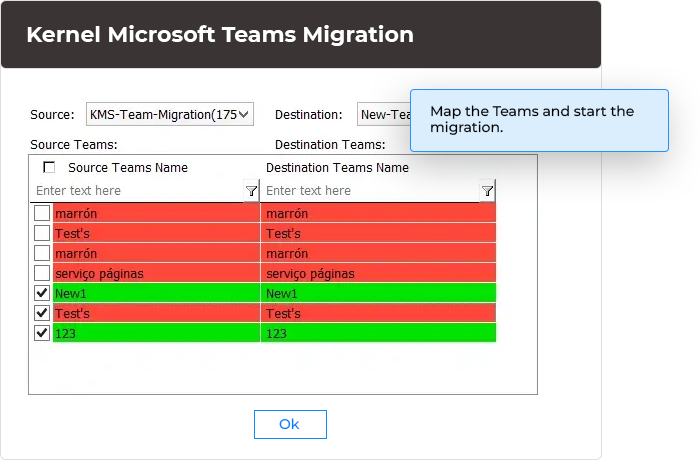
Task: Click the Destination Teams: label
Action: pos(330,145)
